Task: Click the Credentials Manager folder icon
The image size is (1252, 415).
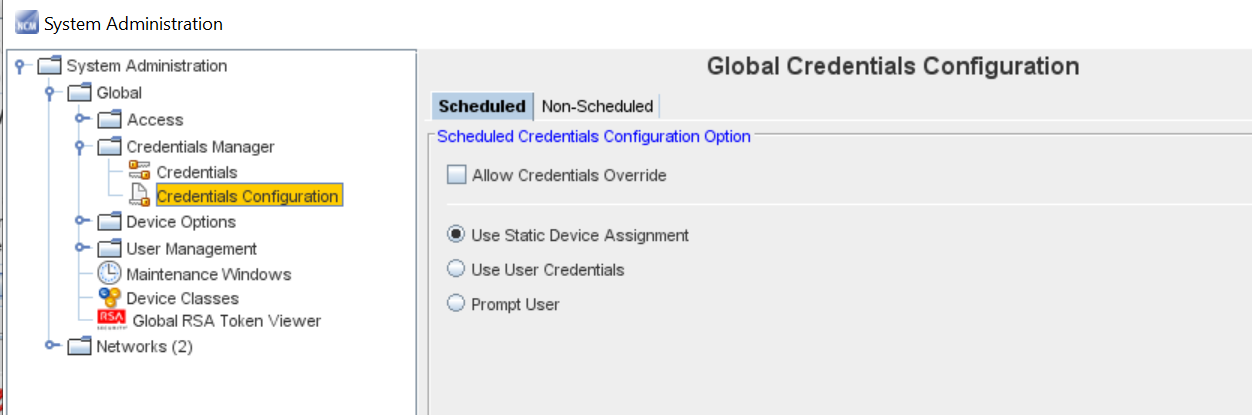Action: click(x=109, y=147)
